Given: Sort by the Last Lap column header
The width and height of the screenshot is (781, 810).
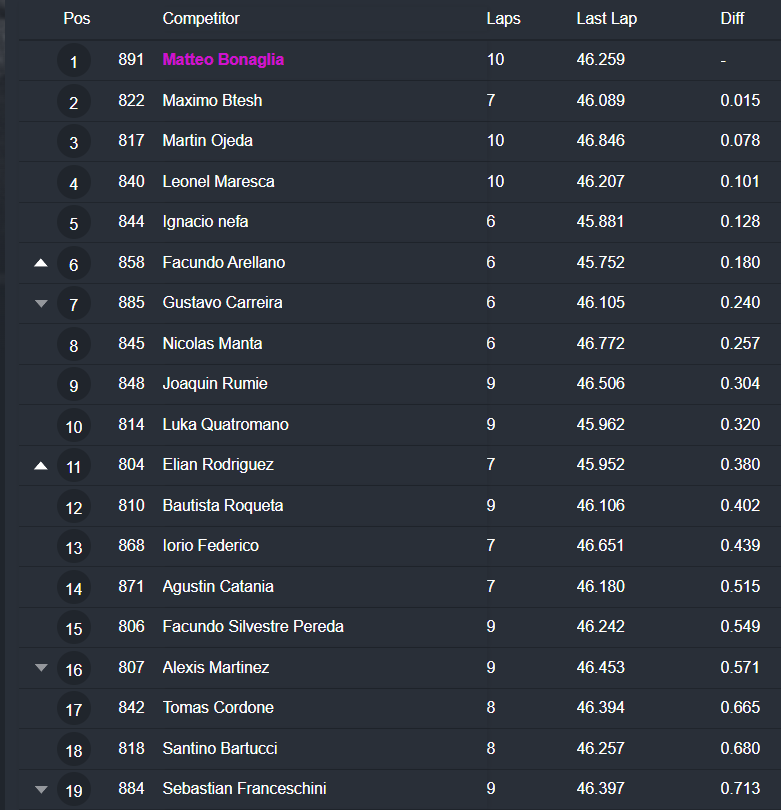Looking at the screenshot, I should pyautogui.click(x=606, y=19).
